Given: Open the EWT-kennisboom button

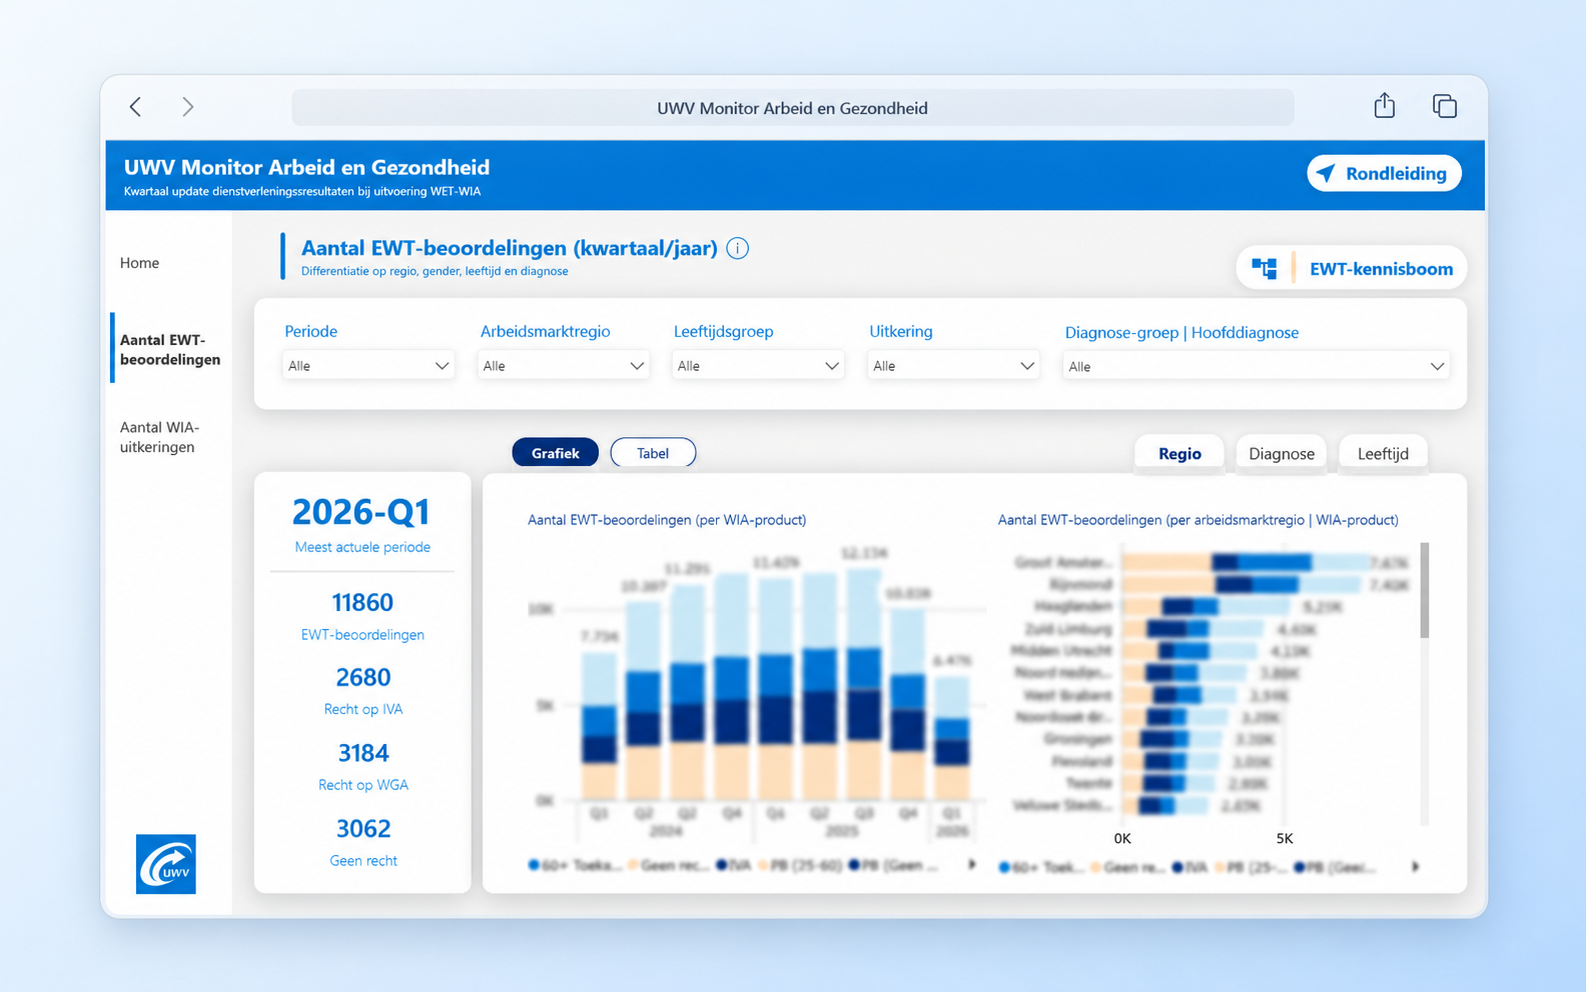Looking at the screenshot, I should [1352, 268].
